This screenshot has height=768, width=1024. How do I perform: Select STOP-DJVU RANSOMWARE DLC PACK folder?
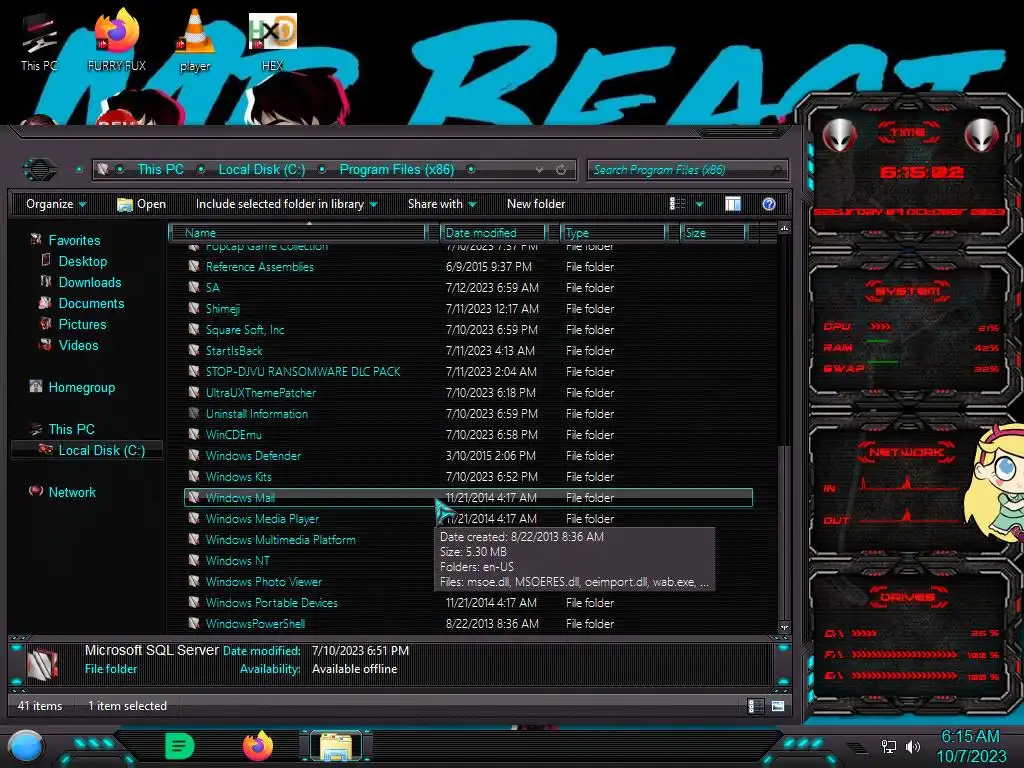(x=303, y=372)
